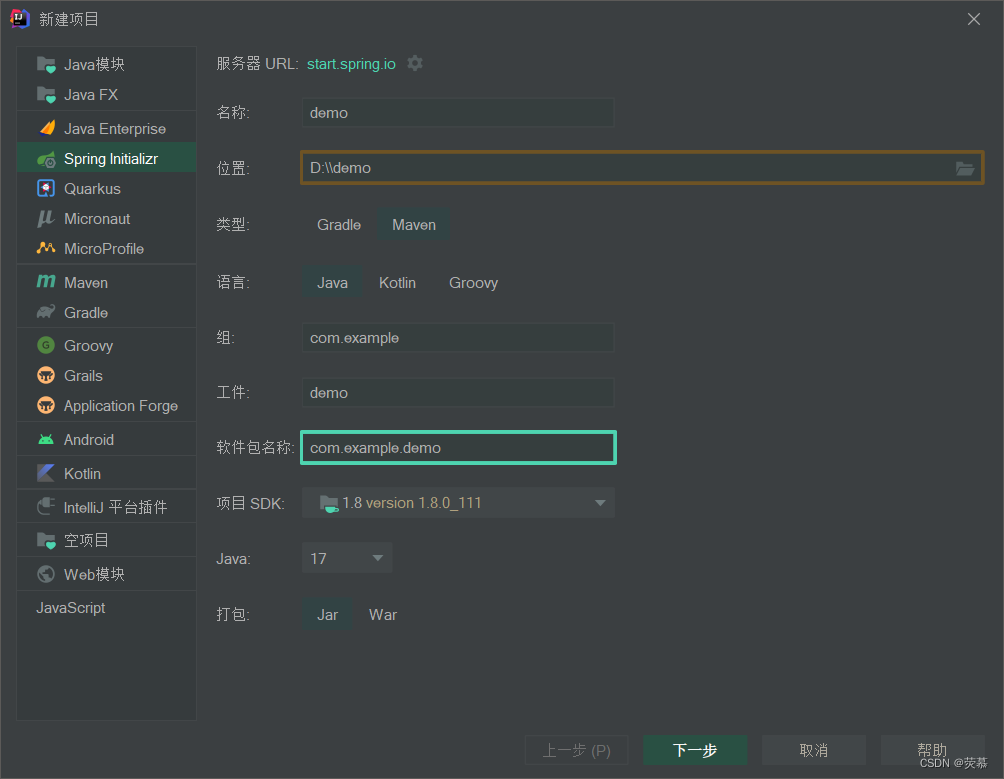Open the start.spring.io server link
This screenshot has width=1004, height=779.
tap(351, 64)
